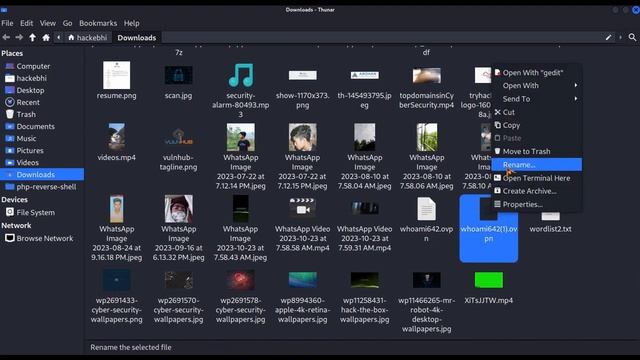Select WhatsApp Video 2023-10-23 7.59.31 AM thumbnail
The width and height of the screenshot is (640, 360).
click(x=364, y=208)
